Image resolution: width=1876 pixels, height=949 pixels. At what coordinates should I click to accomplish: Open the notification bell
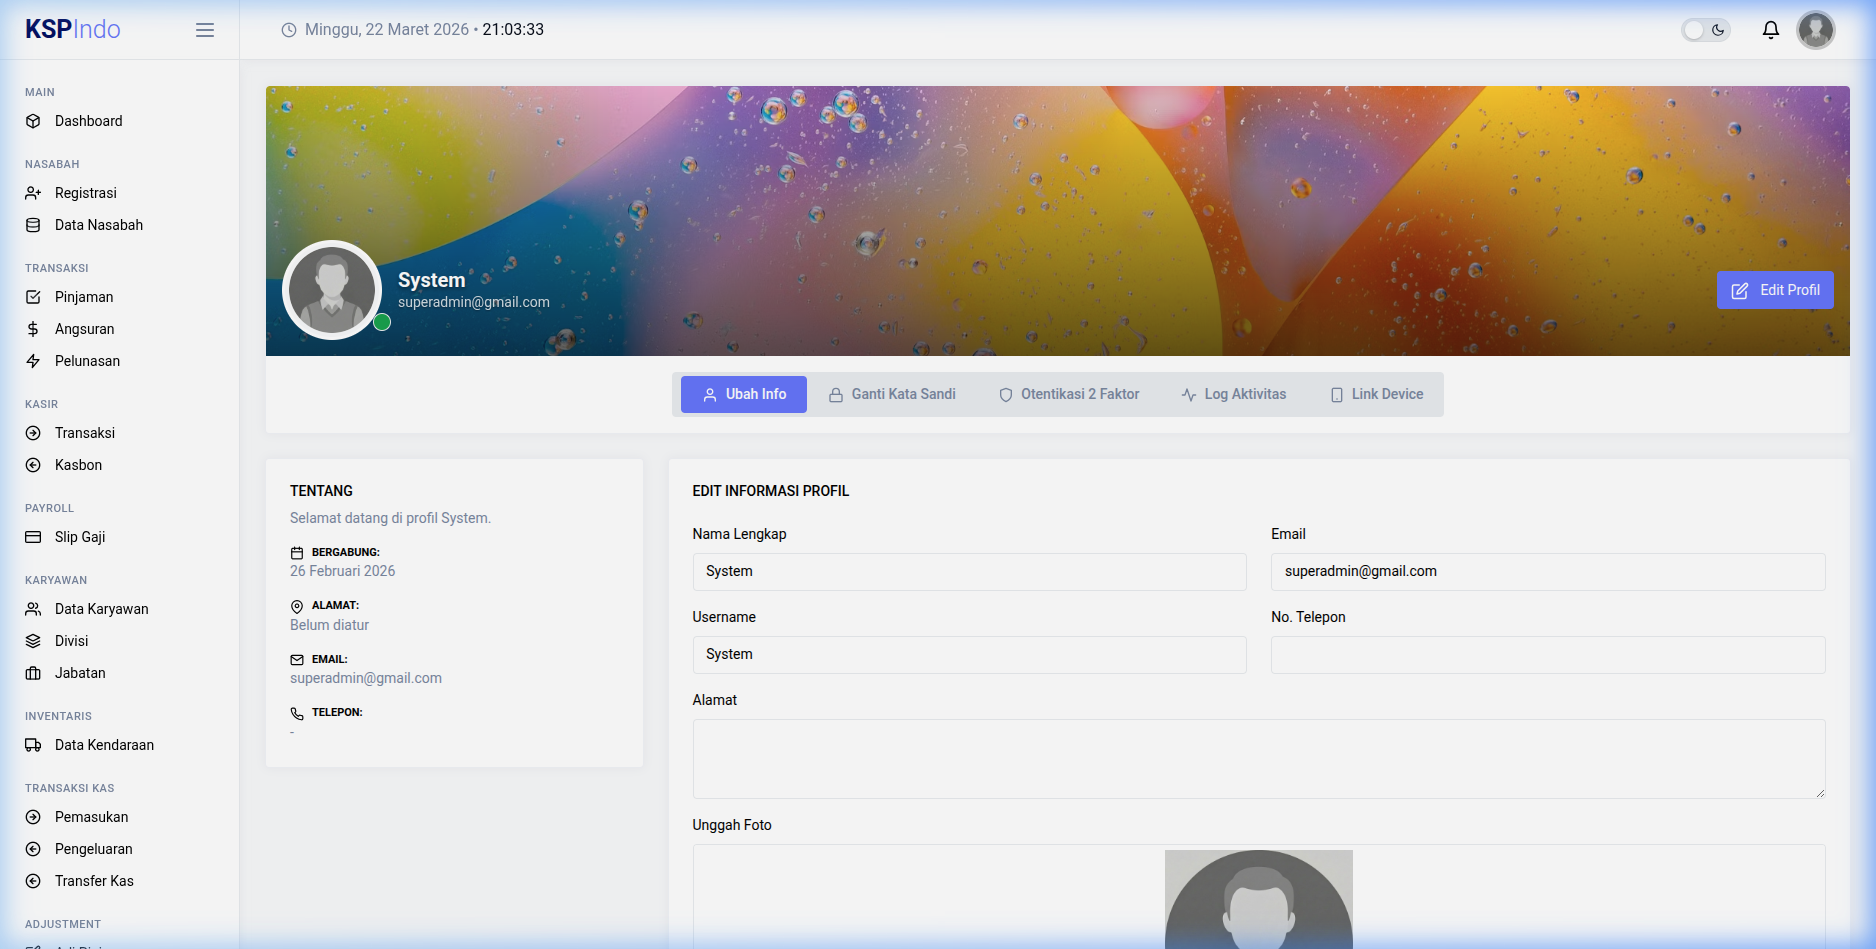tap(1770, 30)
